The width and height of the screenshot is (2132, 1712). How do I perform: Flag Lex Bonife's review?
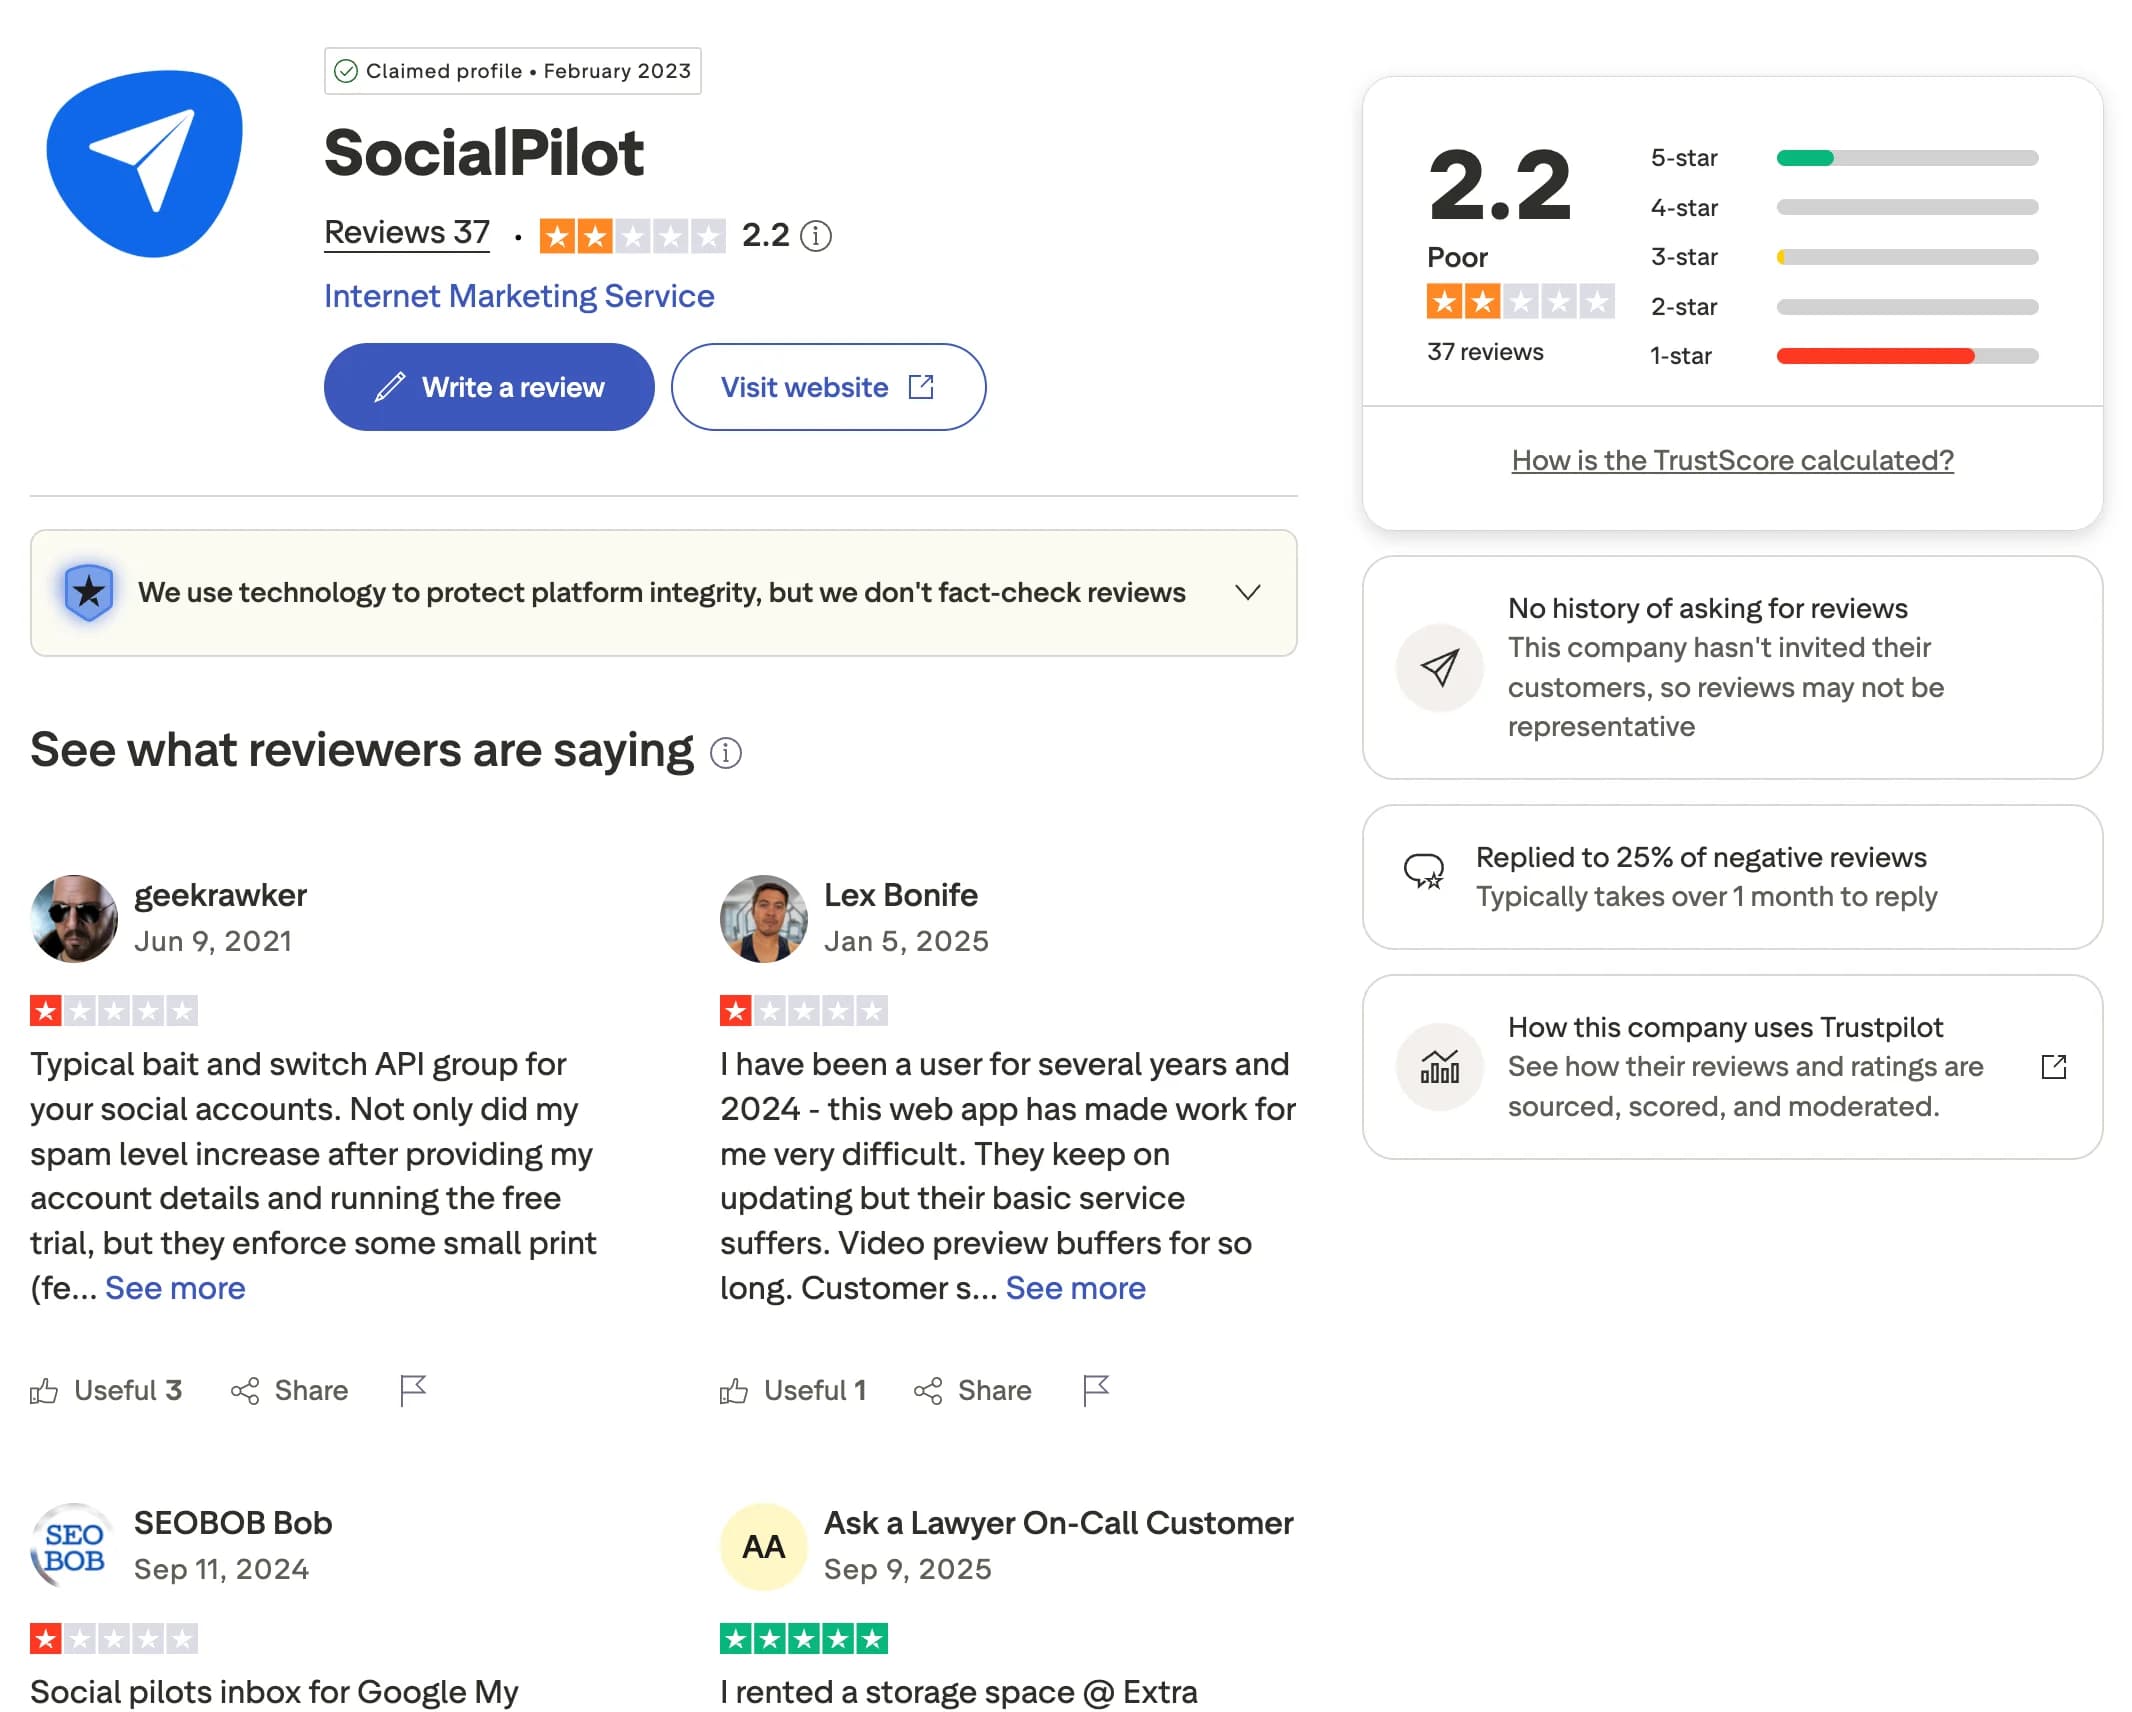click(x=1096, y=1390)
